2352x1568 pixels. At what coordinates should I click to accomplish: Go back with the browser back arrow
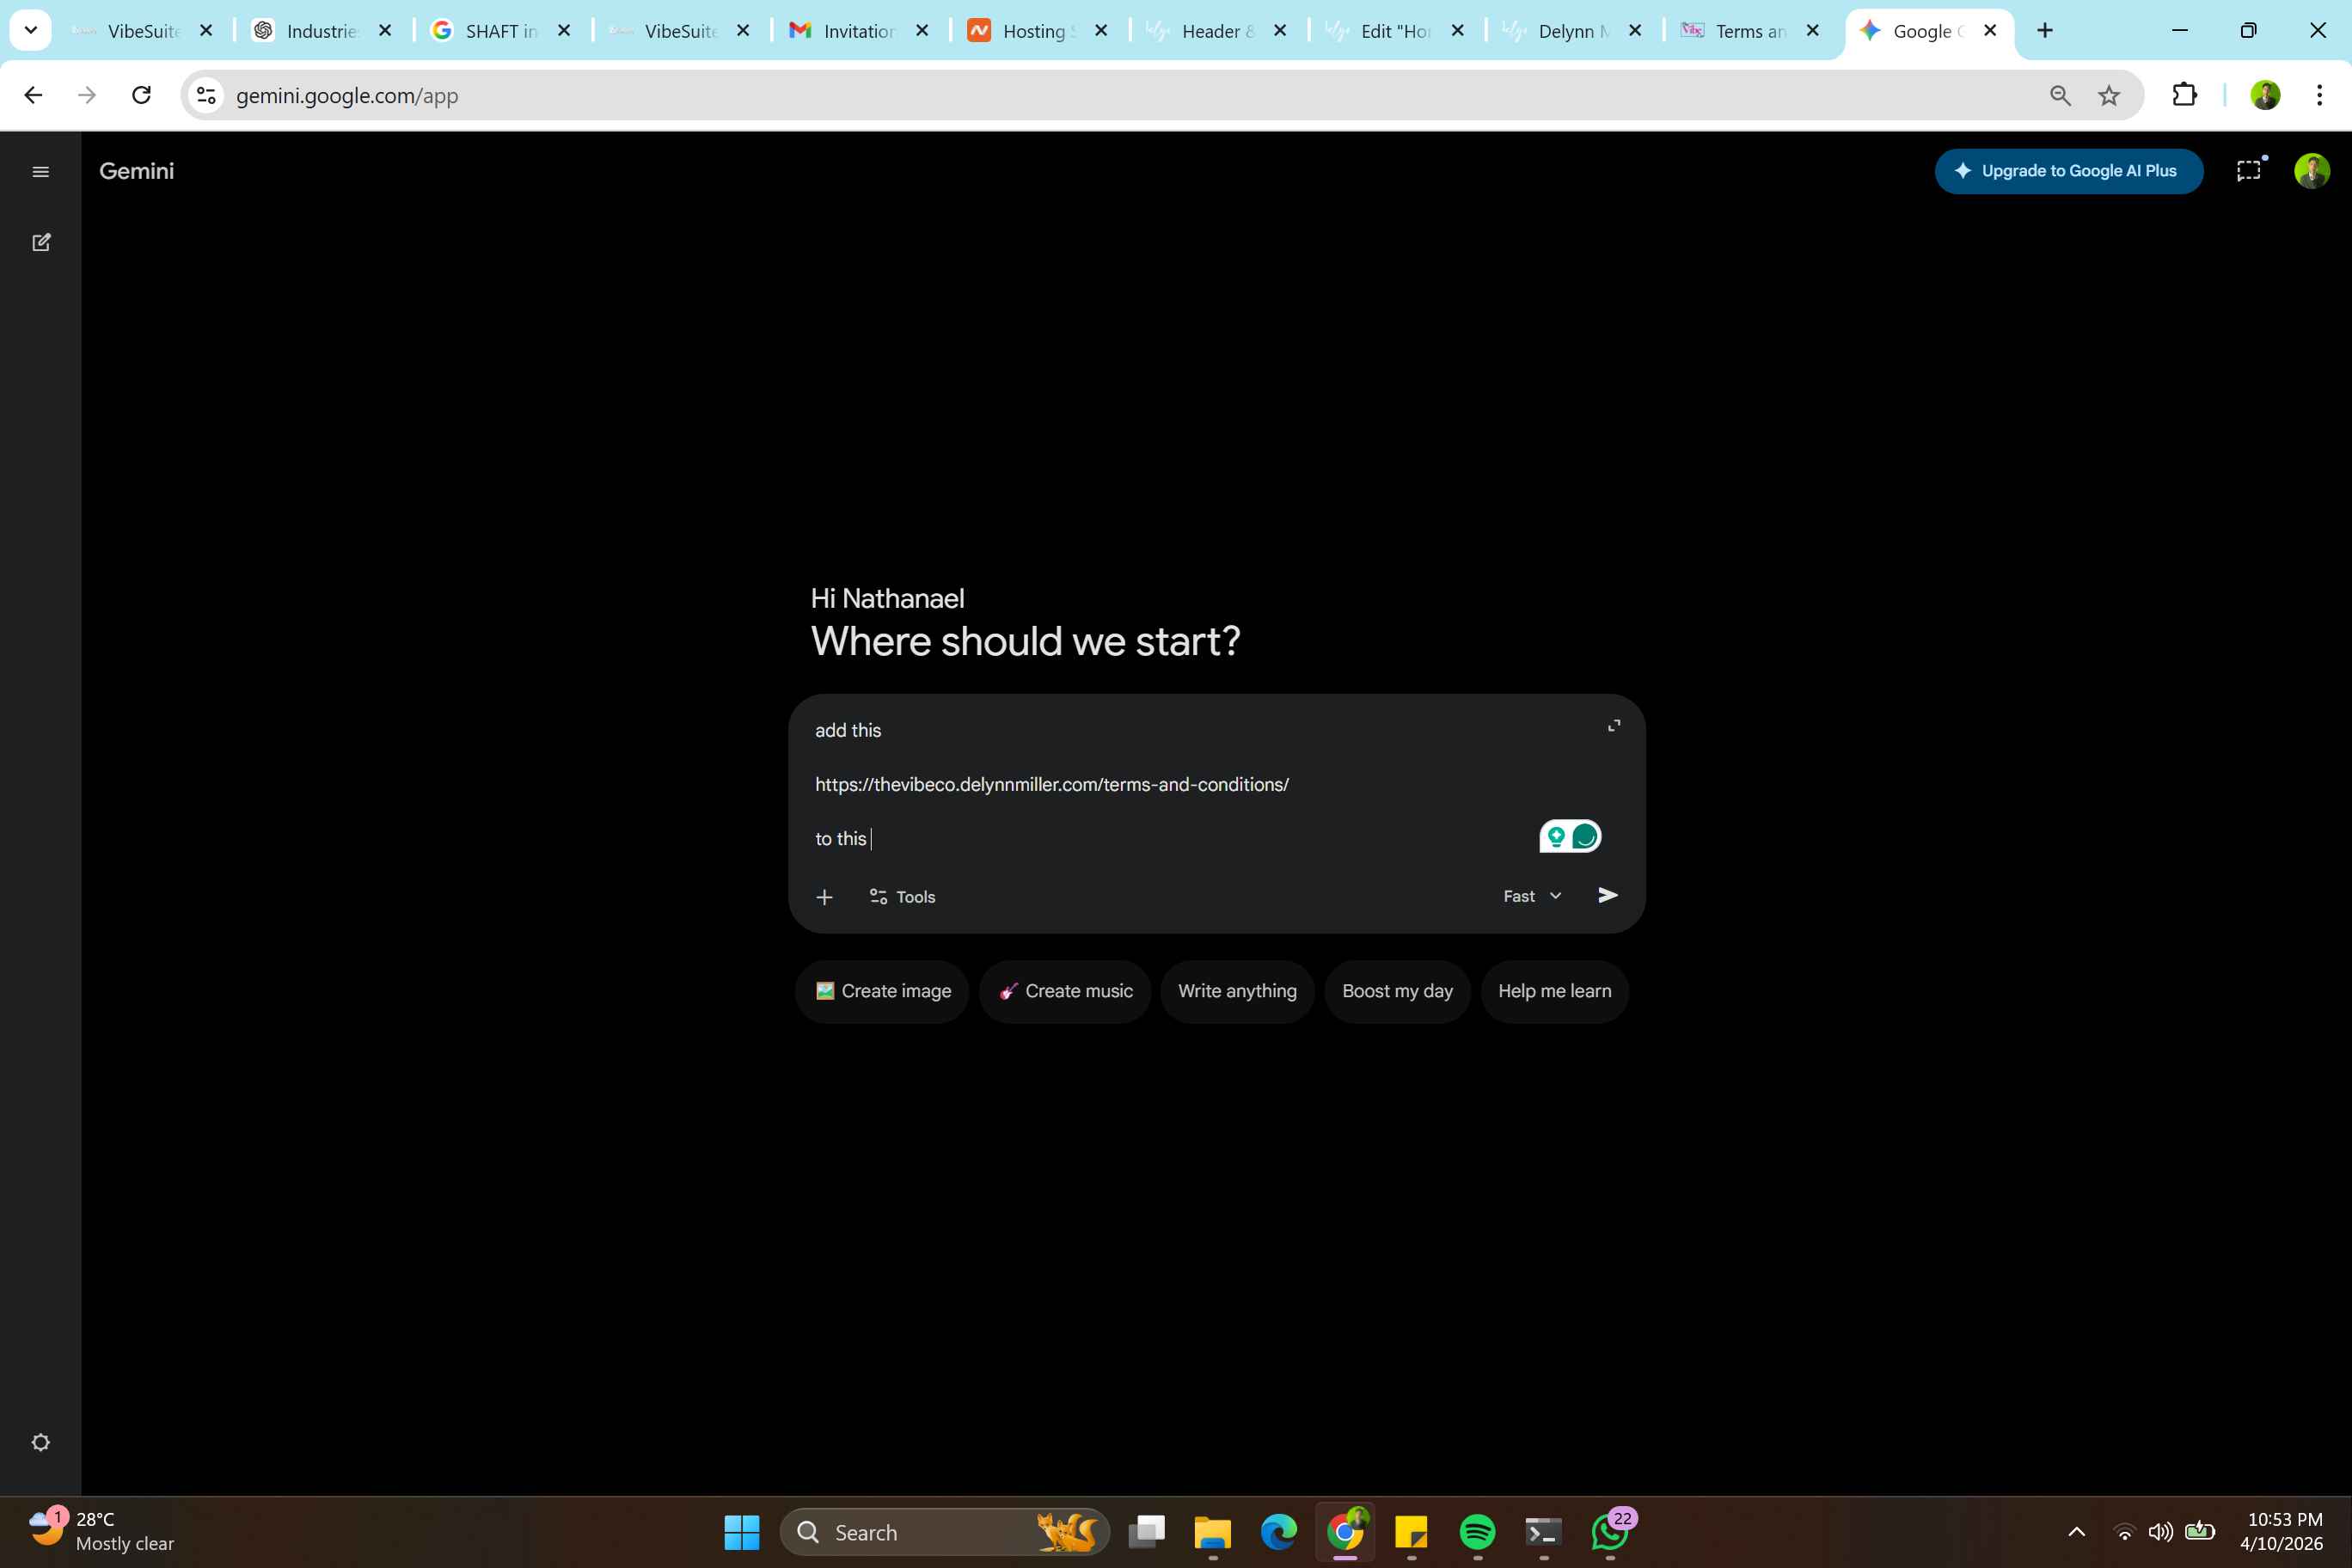point(33,95)
